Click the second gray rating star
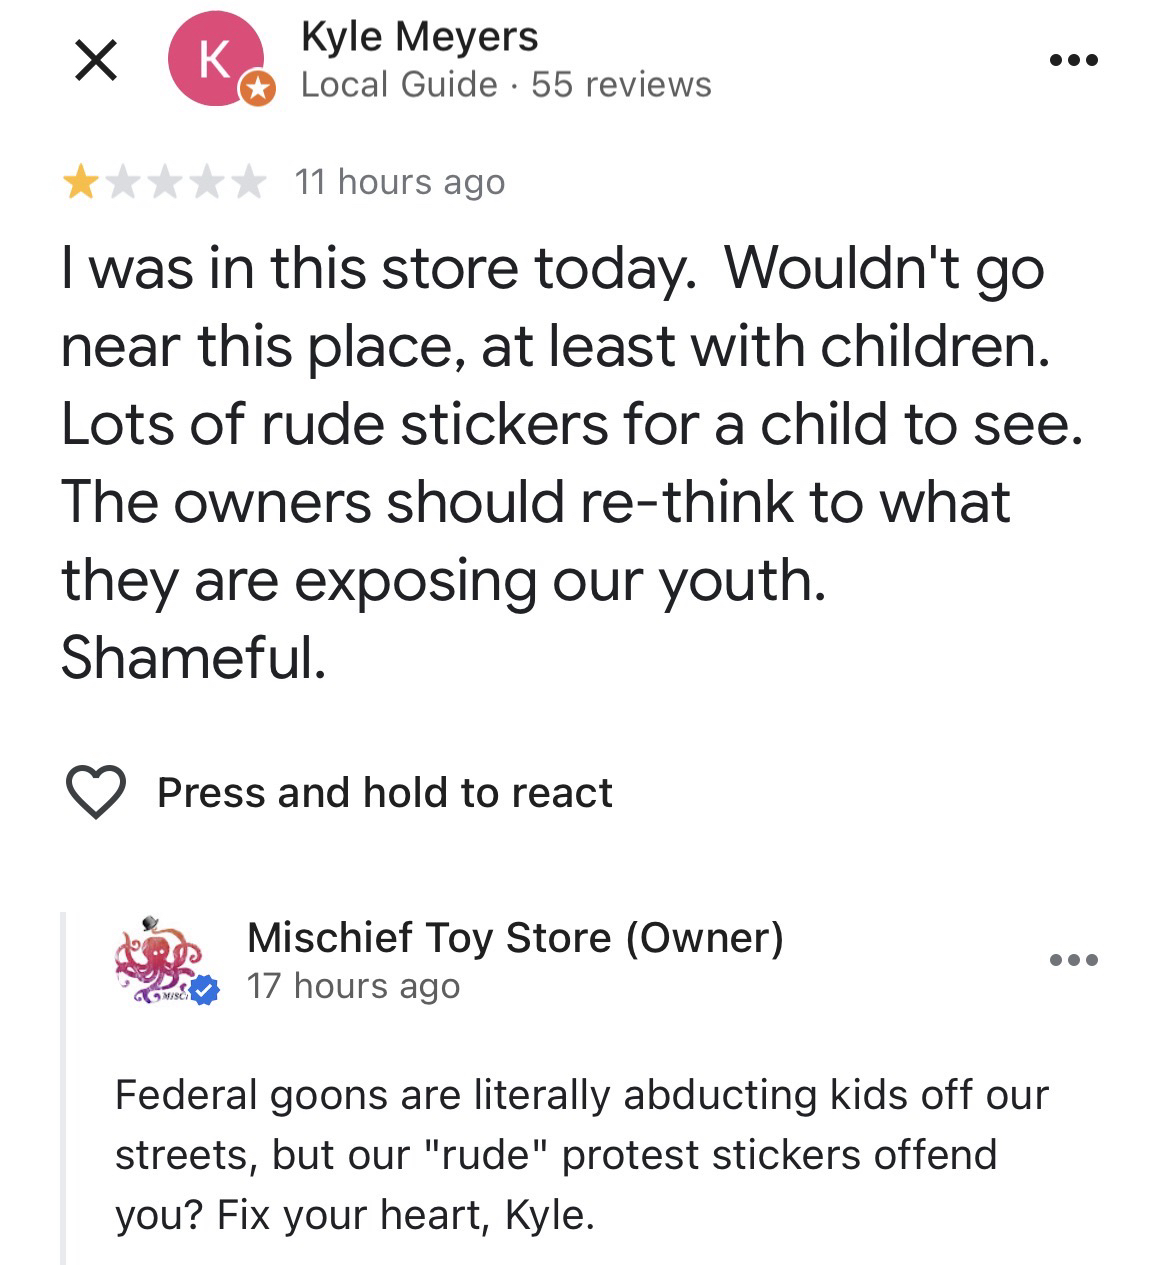This screenshot has width=1170, height=1265. 122,183
